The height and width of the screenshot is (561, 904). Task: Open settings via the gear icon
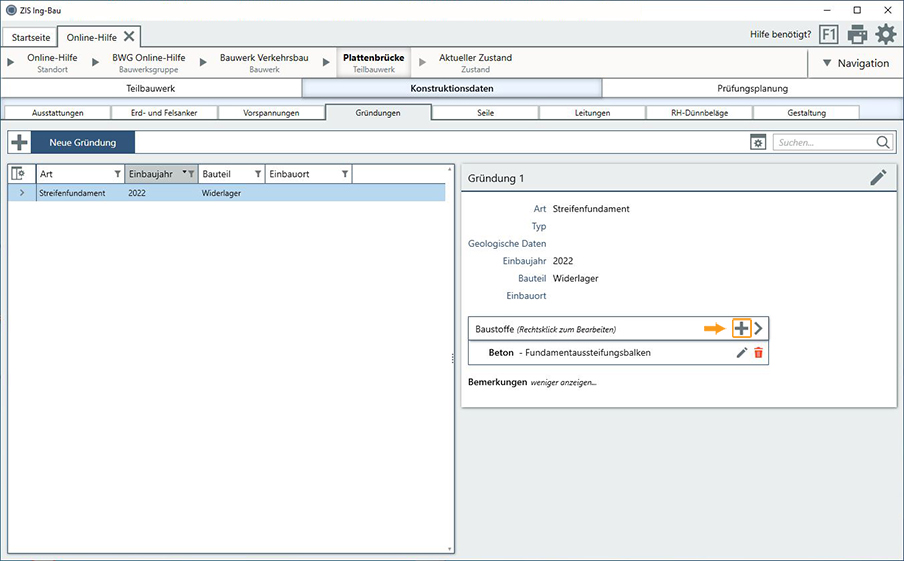coord(886,34)
